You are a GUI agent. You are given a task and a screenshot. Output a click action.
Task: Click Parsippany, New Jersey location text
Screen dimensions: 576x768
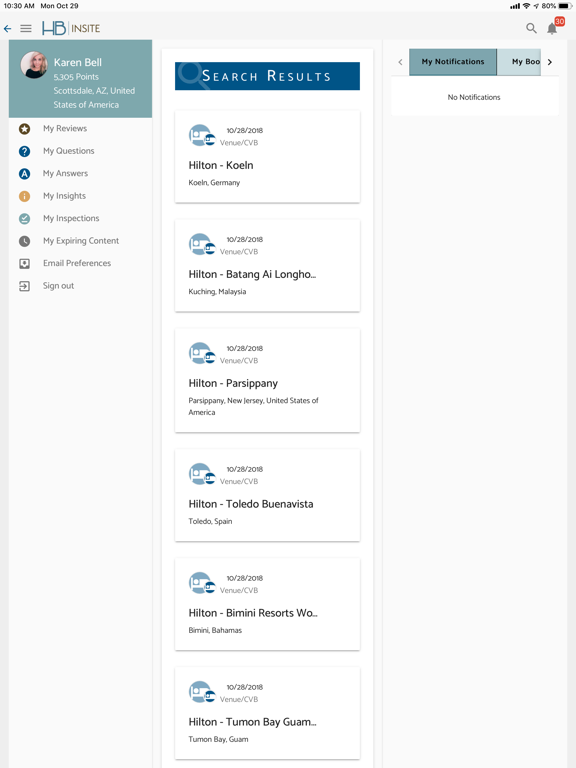pos(253,407)
